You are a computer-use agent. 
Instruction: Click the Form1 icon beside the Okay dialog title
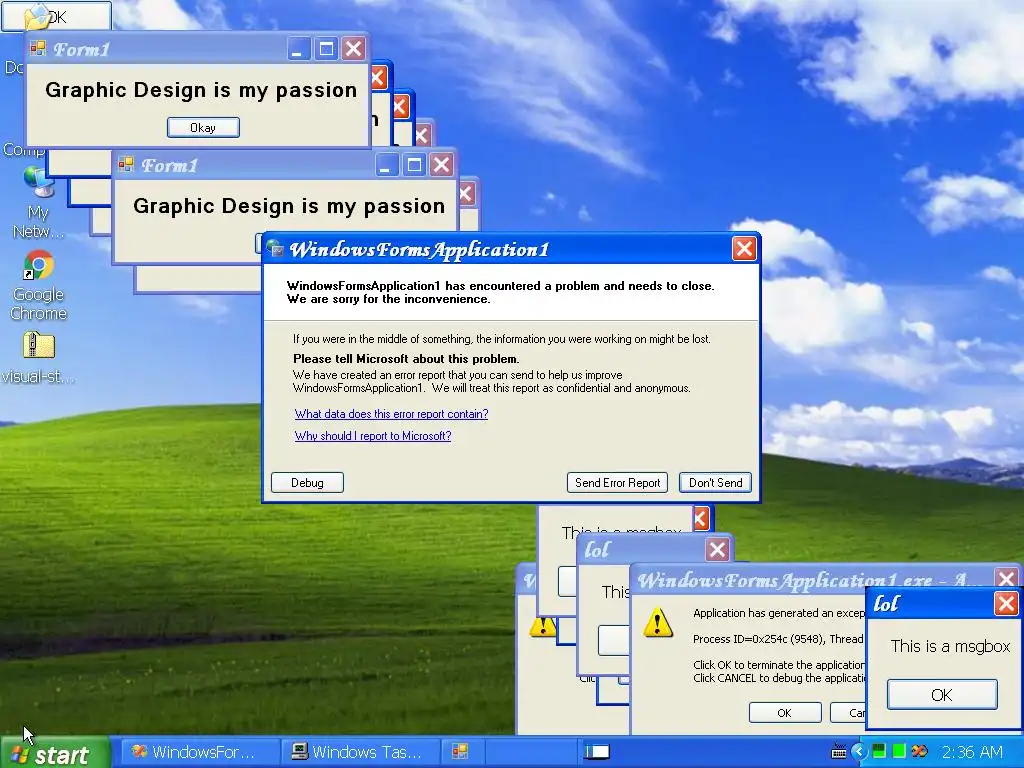(x=38, y=49)
